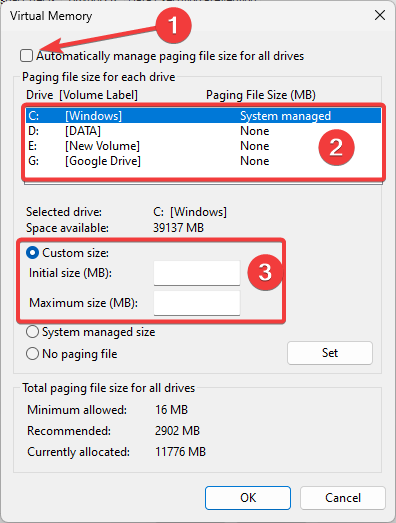This screenshot has height=523, width=396.
Task: Click the Set button
Action: (330, 353)
